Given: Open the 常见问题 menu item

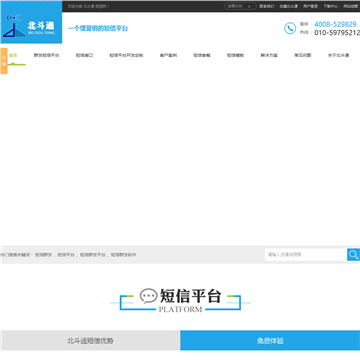Looking at the screenshot, I should point(303,55).
